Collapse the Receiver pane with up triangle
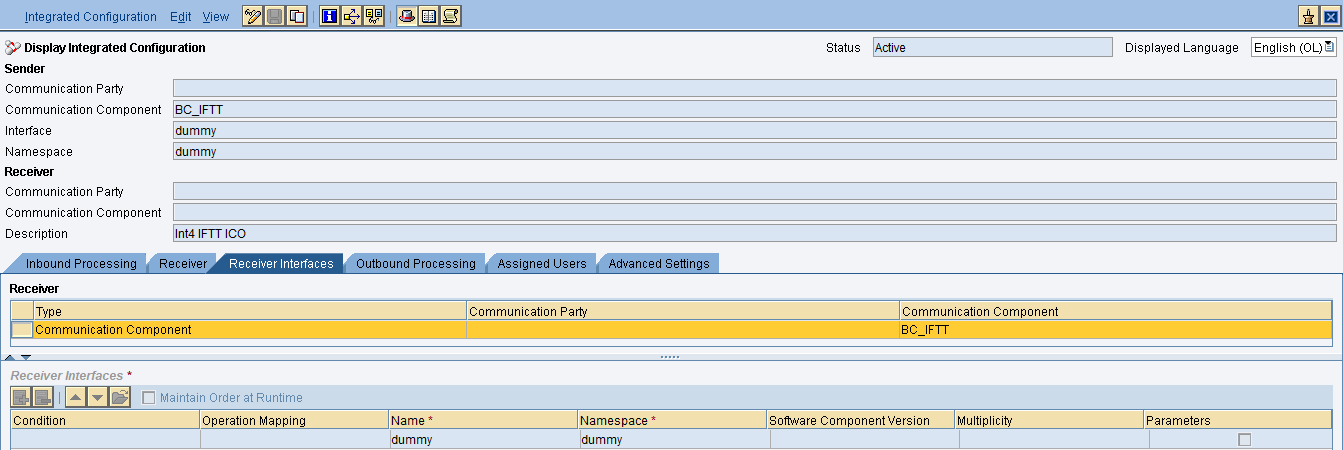 coord(11,357)
